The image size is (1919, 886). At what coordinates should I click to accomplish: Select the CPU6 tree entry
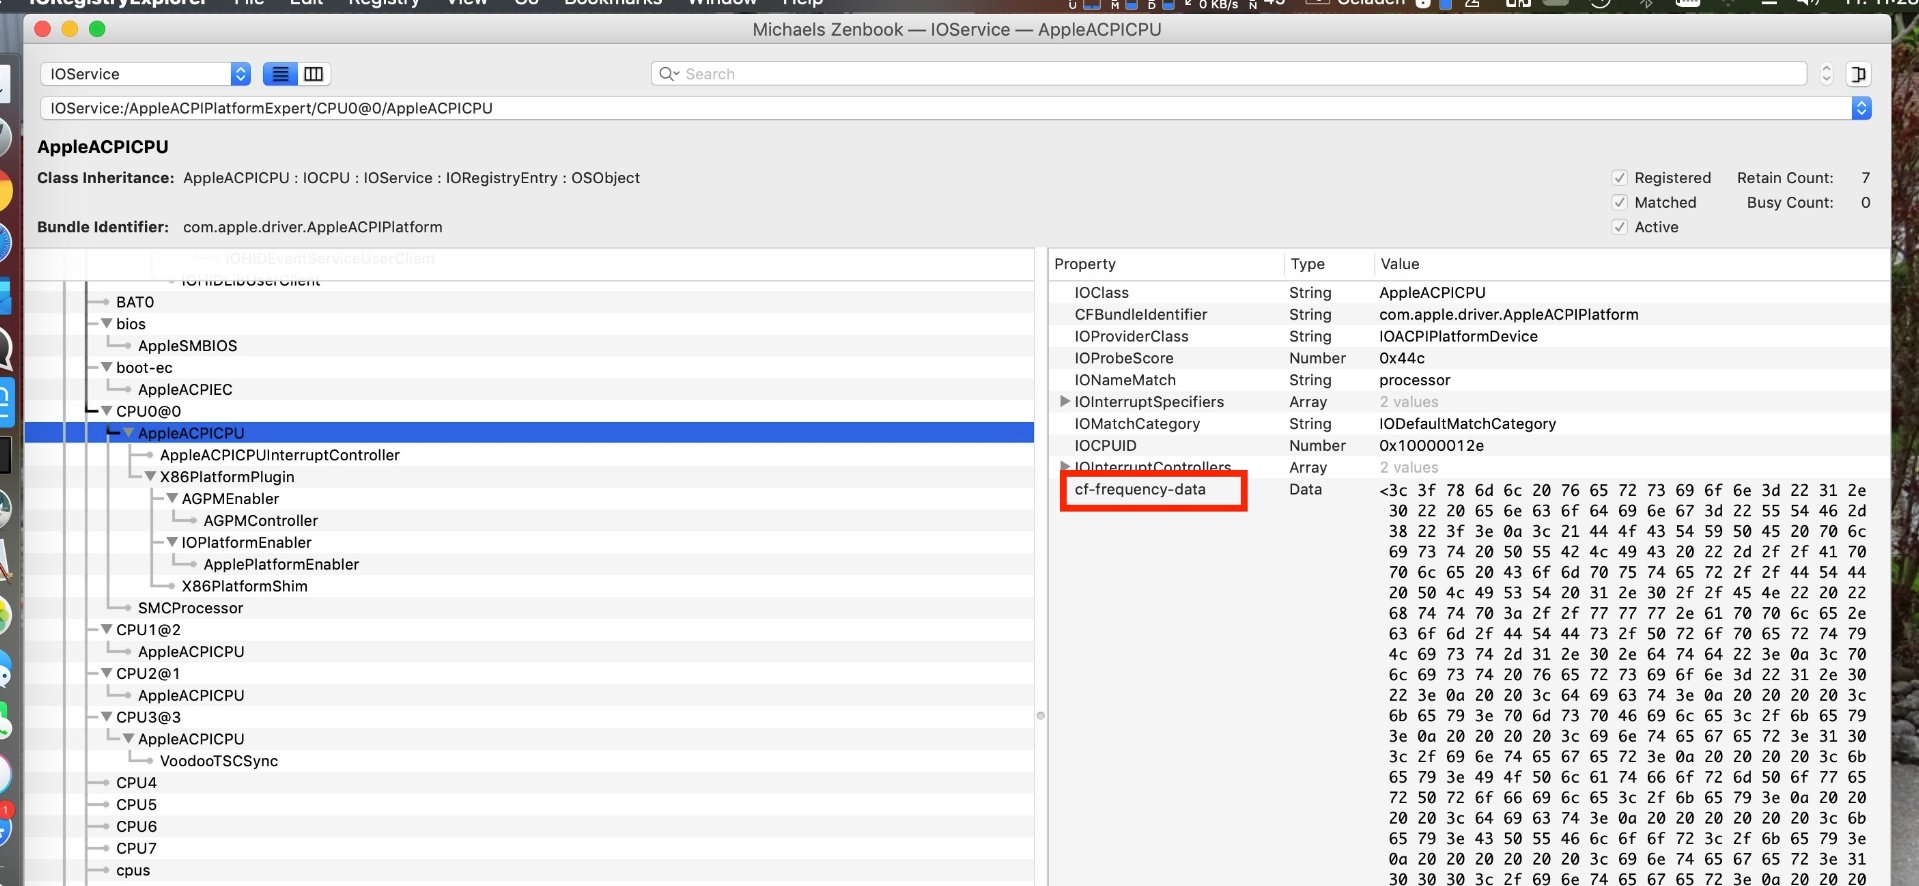tap(136, 827)
